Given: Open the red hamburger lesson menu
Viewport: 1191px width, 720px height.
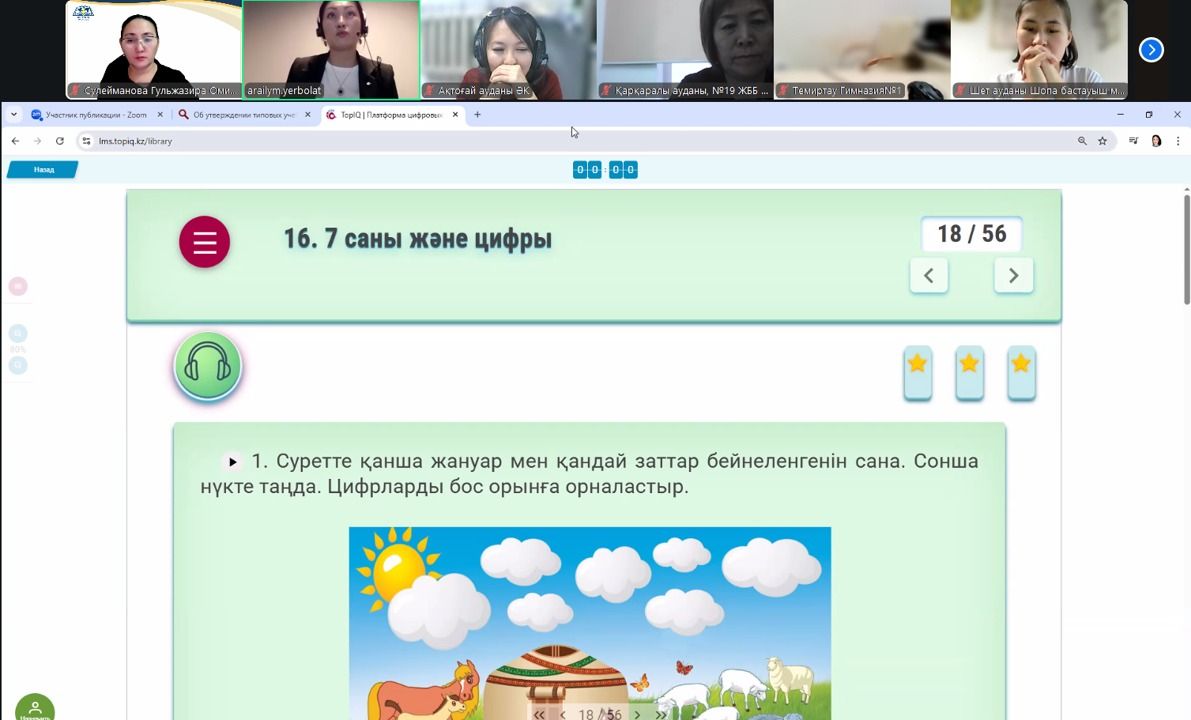Looking at the screenshot, I should click(204, 242).
